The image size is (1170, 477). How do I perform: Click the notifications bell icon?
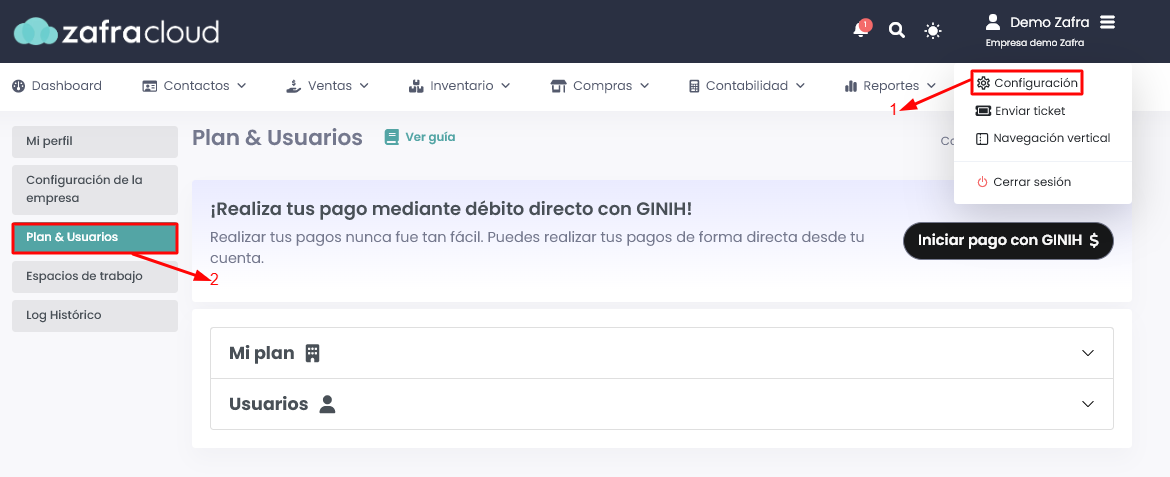[x=860, y=30]
